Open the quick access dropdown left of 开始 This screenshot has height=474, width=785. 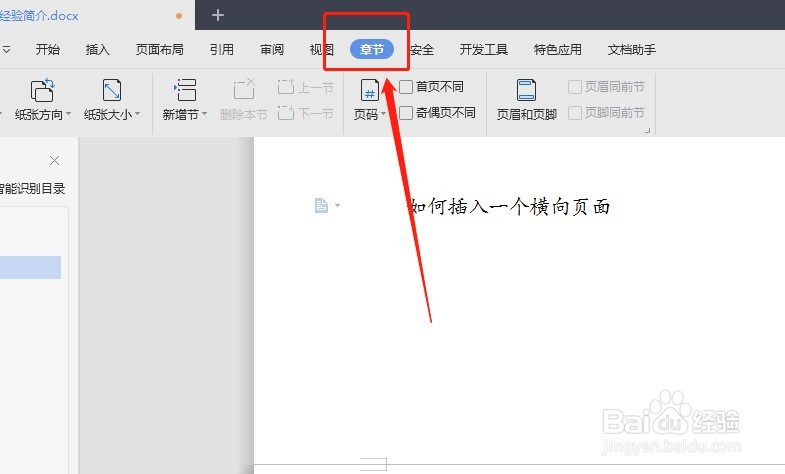pyautogui.click(x=7, y=50)
